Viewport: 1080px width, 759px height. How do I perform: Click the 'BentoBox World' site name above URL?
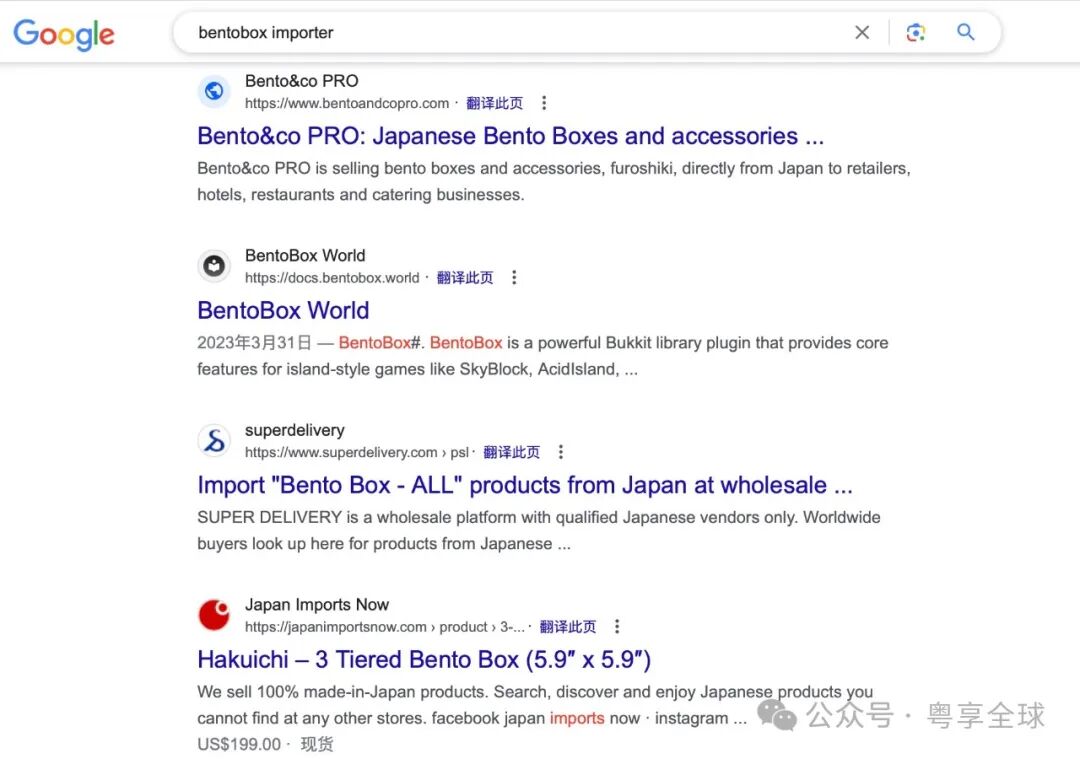[305, 256]
